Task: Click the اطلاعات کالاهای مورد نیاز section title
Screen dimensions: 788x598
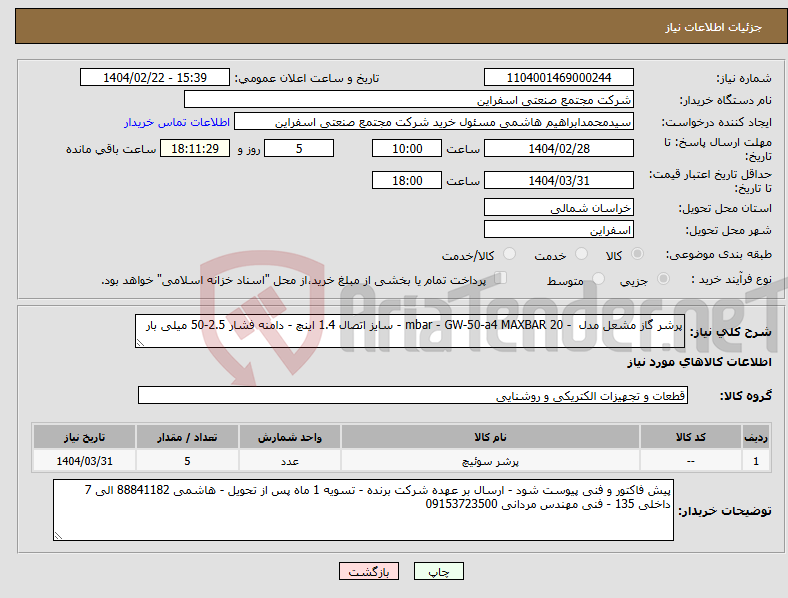Action: click(x=699, y=362)
